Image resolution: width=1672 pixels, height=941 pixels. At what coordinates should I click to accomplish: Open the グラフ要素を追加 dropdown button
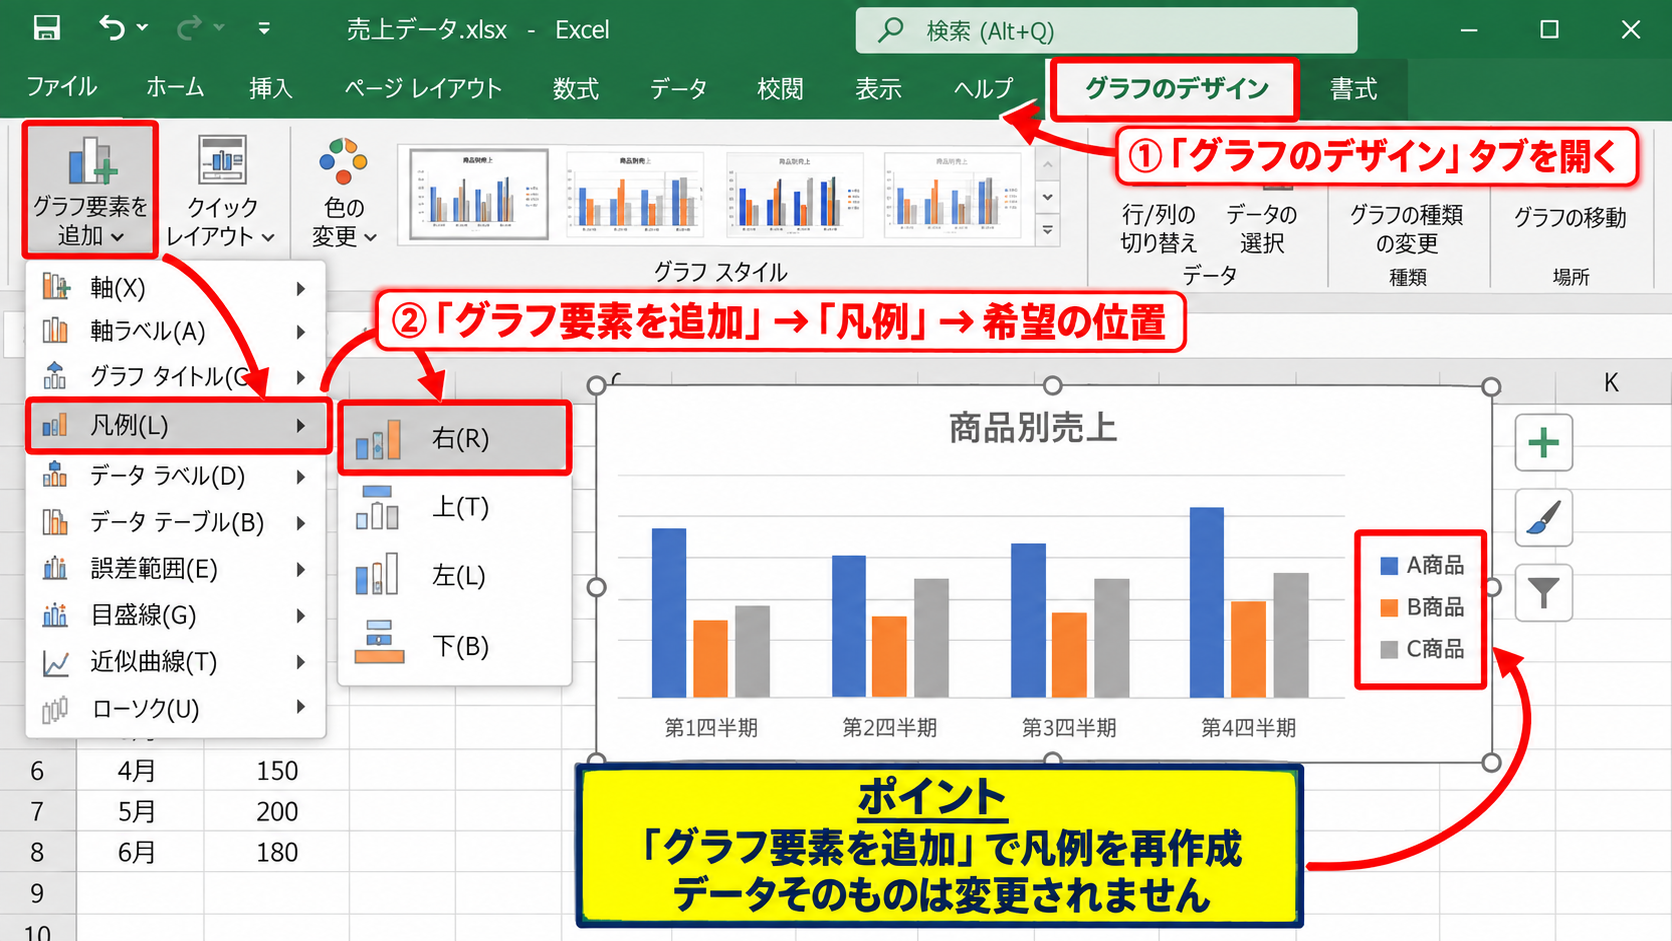(90, 190)
